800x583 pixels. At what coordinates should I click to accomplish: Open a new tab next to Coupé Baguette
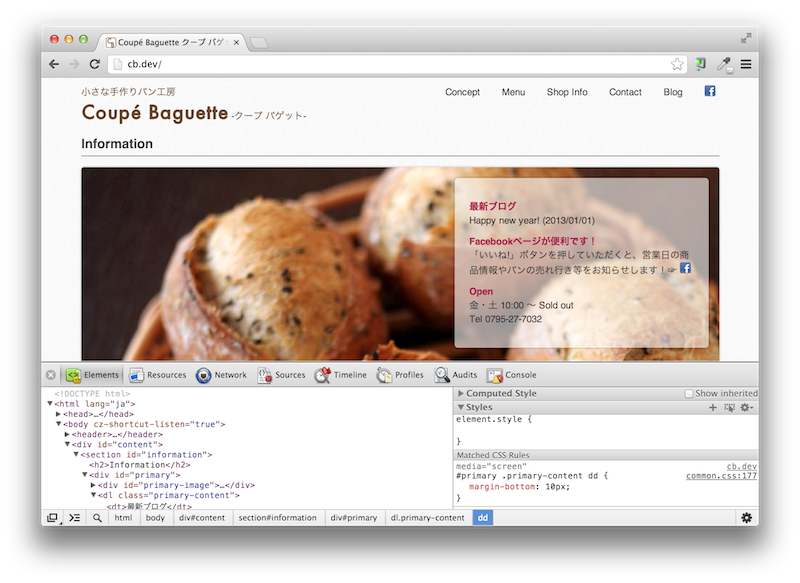click(x=259, y=43)
